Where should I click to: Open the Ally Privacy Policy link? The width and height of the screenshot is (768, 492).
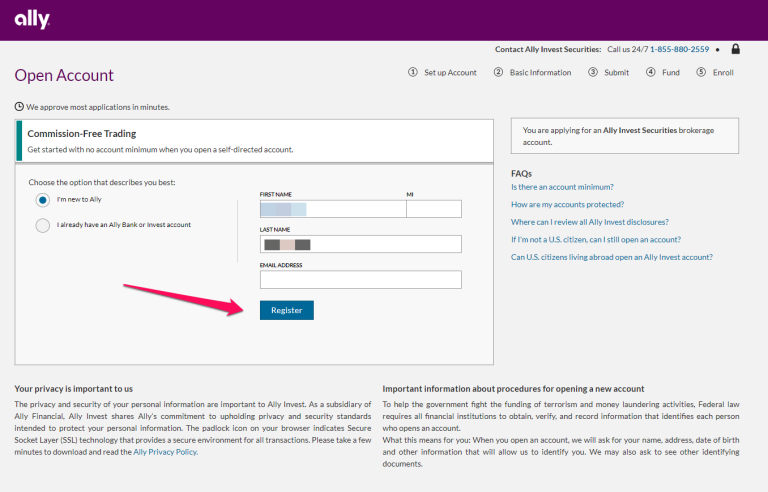tap(163, 452)
